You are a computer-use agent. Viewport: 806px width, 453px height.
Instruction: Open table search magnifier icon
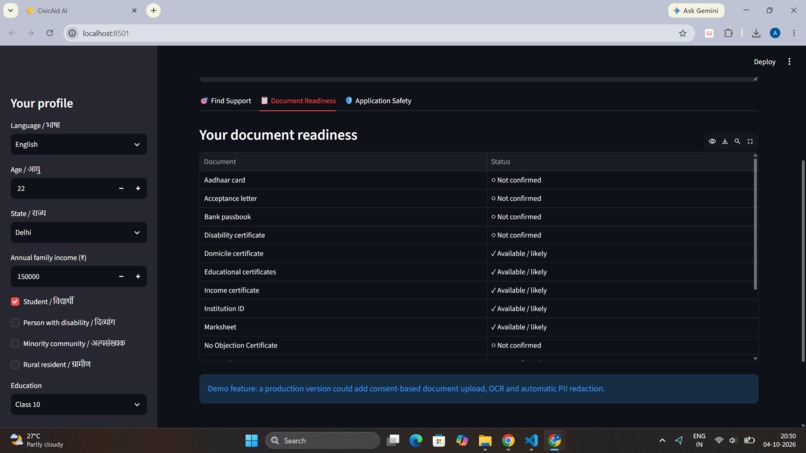tap(737, 141)
